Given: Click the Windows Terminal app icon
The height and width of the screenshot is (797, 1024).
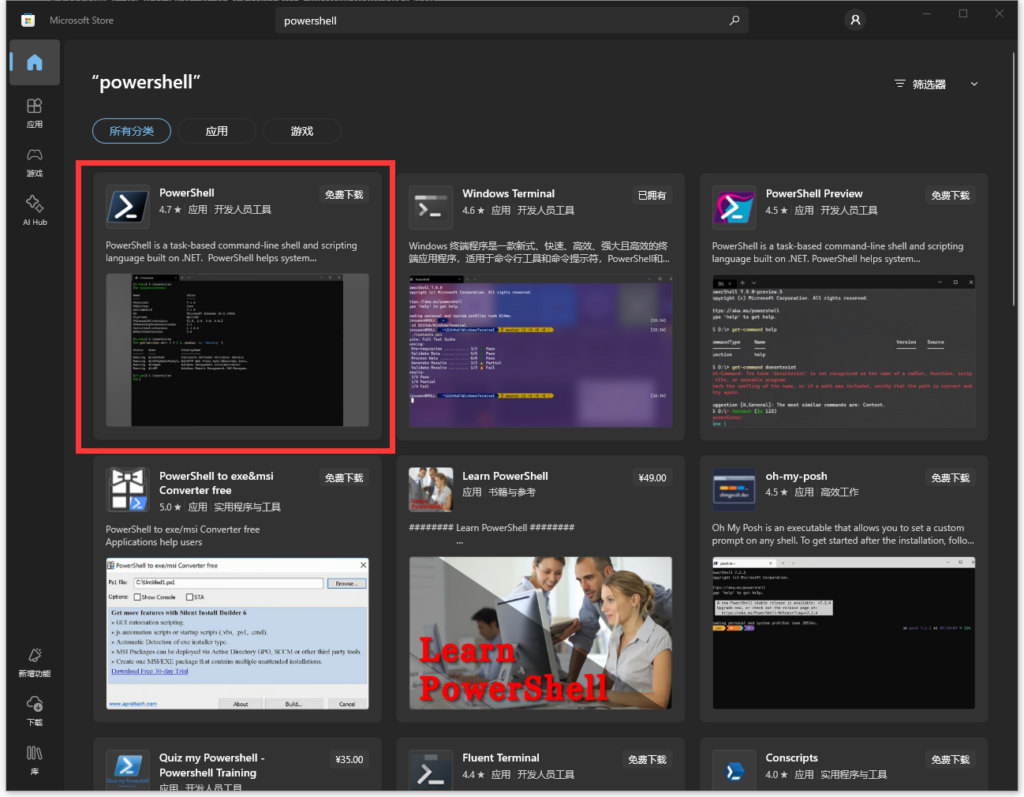Looking at the screenshot, I should click(x=430, y=208).
